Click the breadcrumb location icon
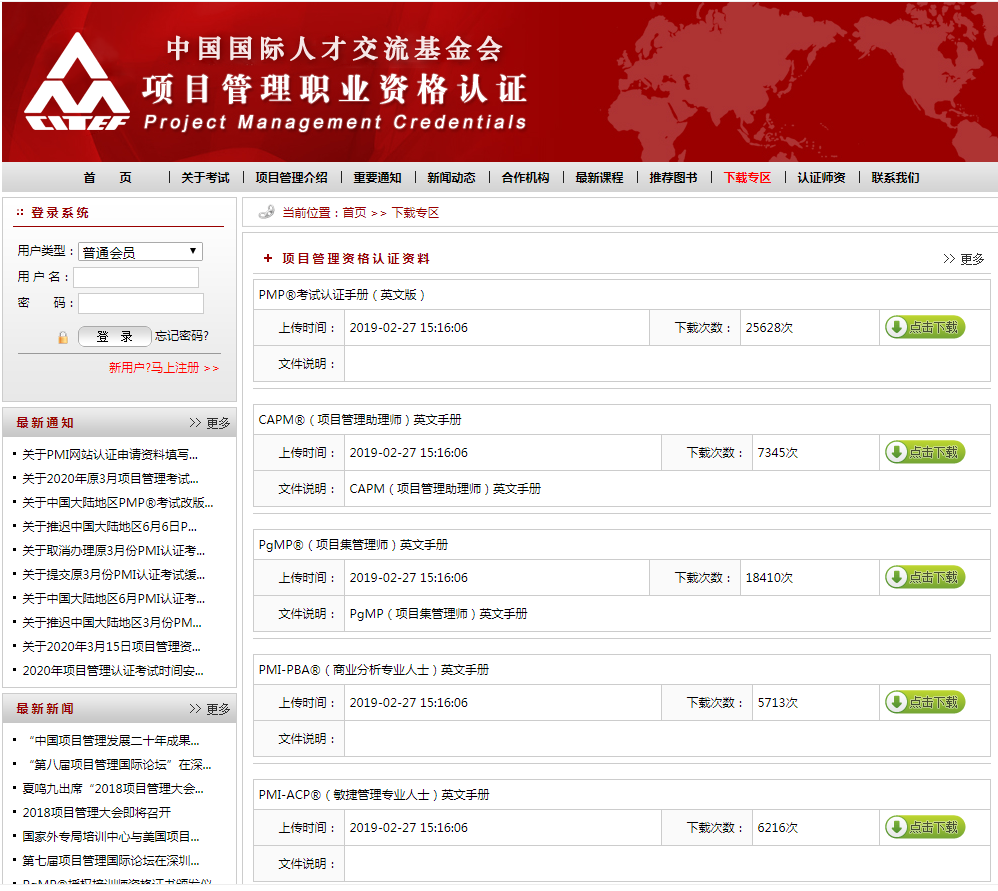This screenshot has height=891, width=998. click(267, 212)
